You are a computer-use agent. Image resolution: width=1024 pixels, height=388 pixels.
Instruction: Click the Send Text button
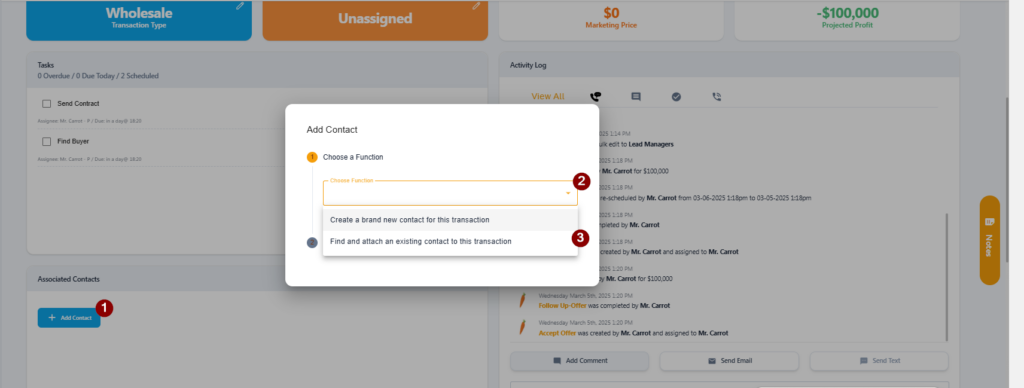tap(879, 361)
